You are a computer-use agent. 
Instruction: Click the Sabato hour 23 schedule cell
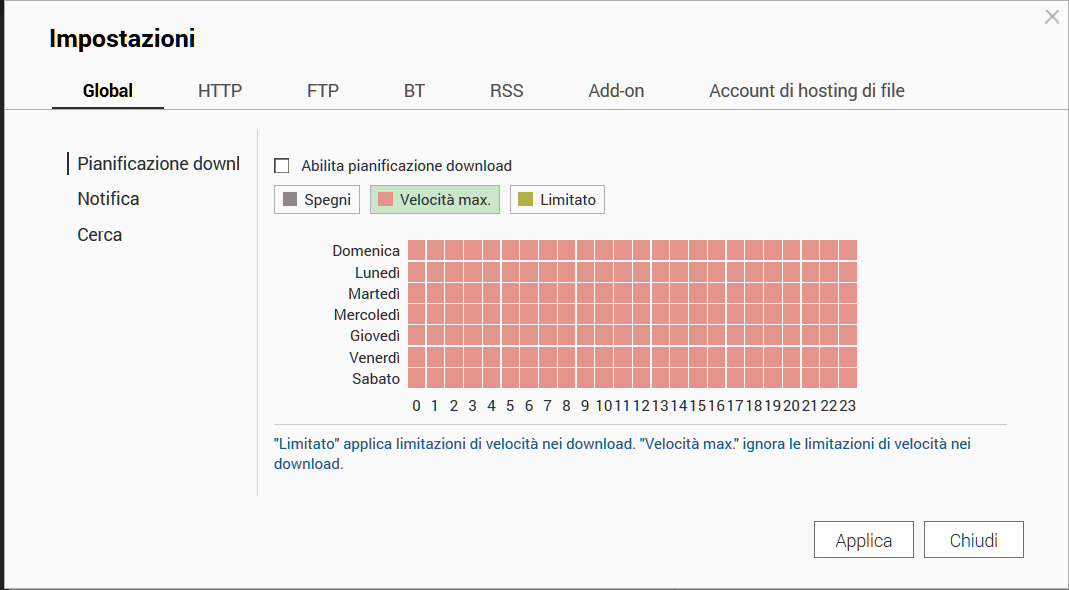tap(848, 378)
